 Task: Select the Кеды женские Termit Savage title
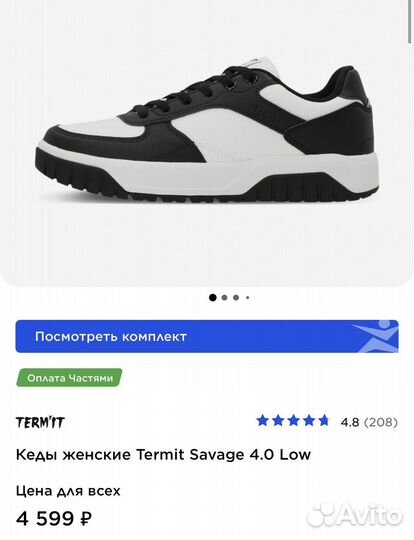(x=163, y=455)
